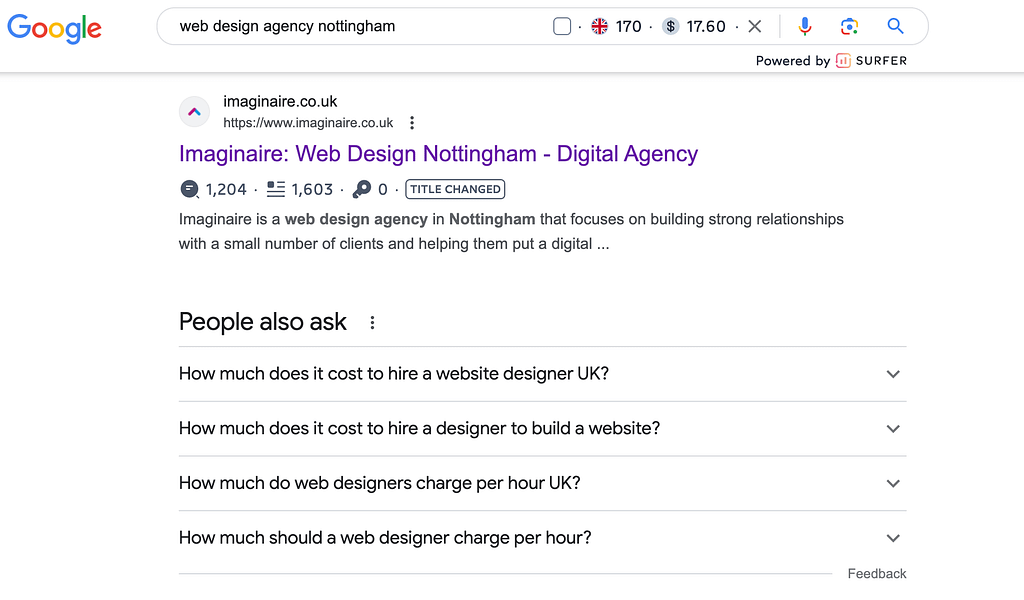
Task: Submit search with magnifier icon
Action: 895,26
